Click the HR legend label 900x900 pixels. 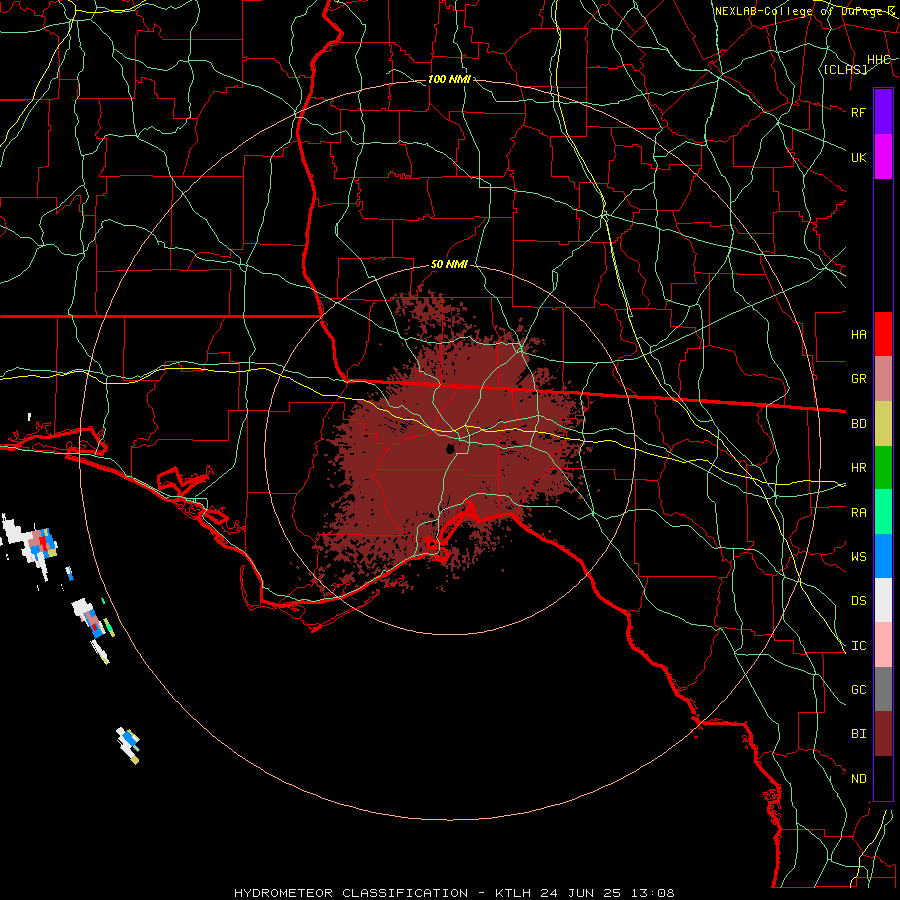point(859,468)
